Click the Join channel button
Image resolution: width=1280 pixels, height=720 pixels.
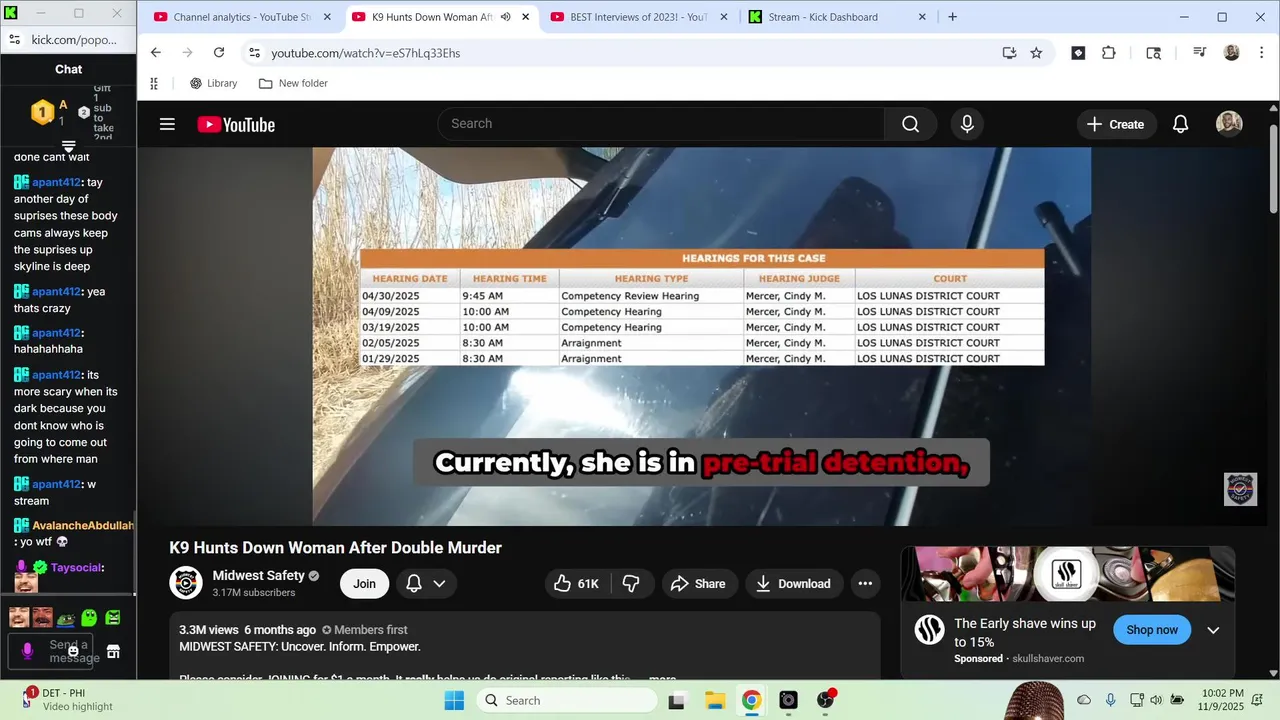tap(364, 584)
